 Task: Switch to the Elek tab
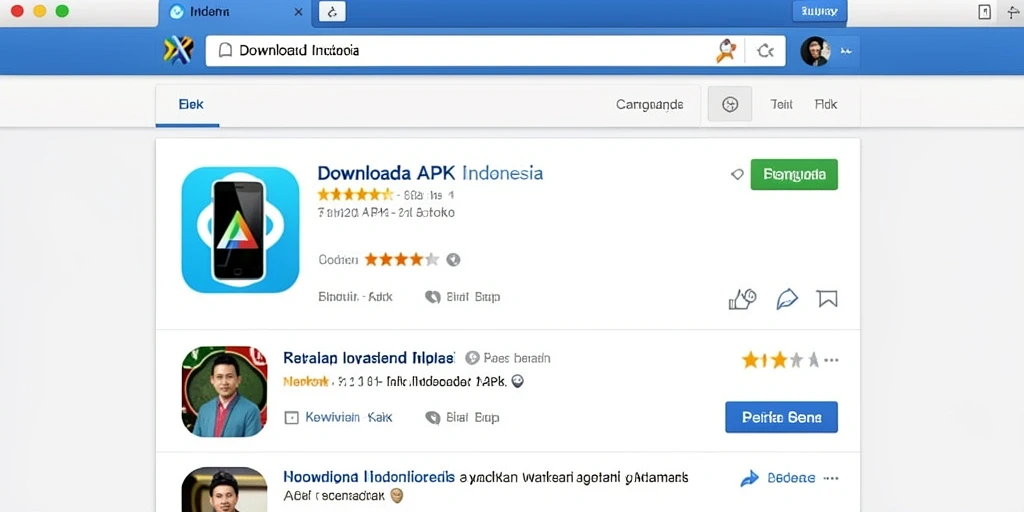pyautogui.click(x=191, y=104)
